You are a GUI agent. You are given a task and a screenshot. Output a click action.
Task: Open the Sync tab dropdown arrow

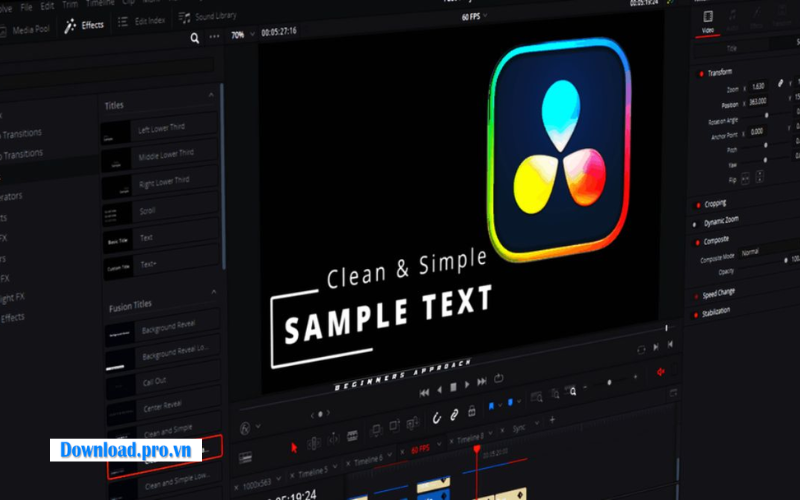(x=537, y=423)
